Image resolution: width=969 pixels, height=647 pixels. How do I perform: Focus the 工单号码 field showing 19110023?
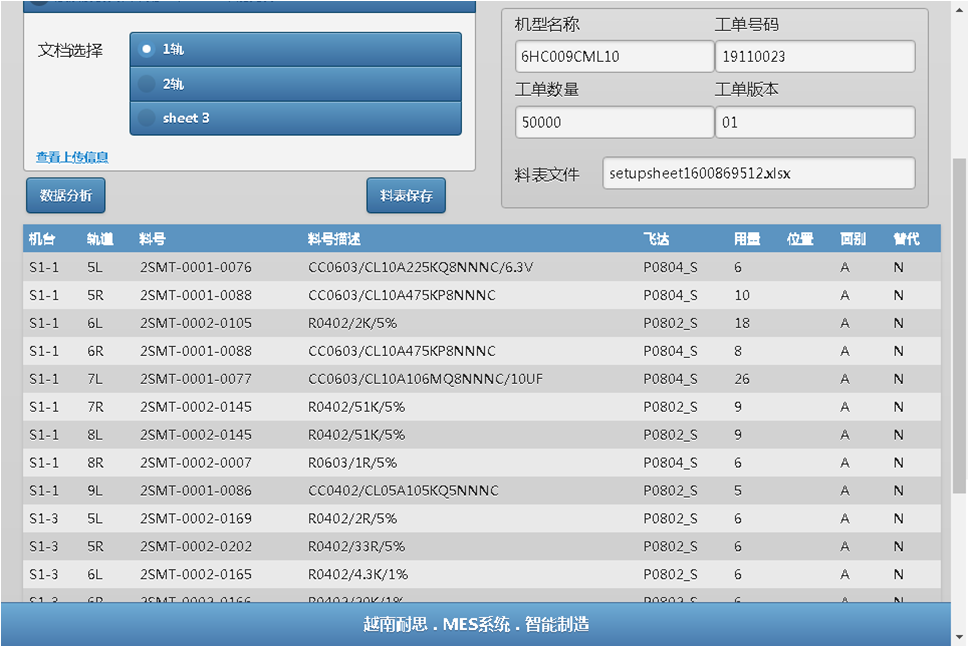tap(814, 57)
